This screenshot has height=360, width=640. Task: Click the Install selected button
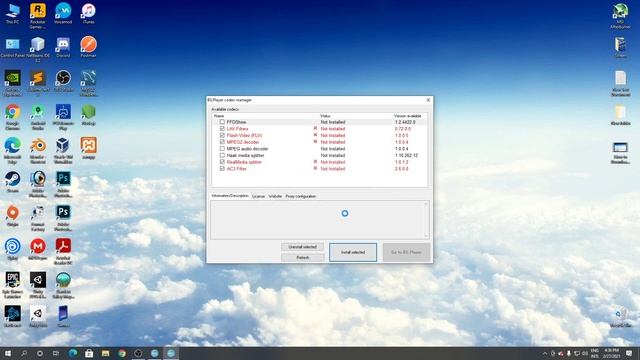[x=353, y=252]
